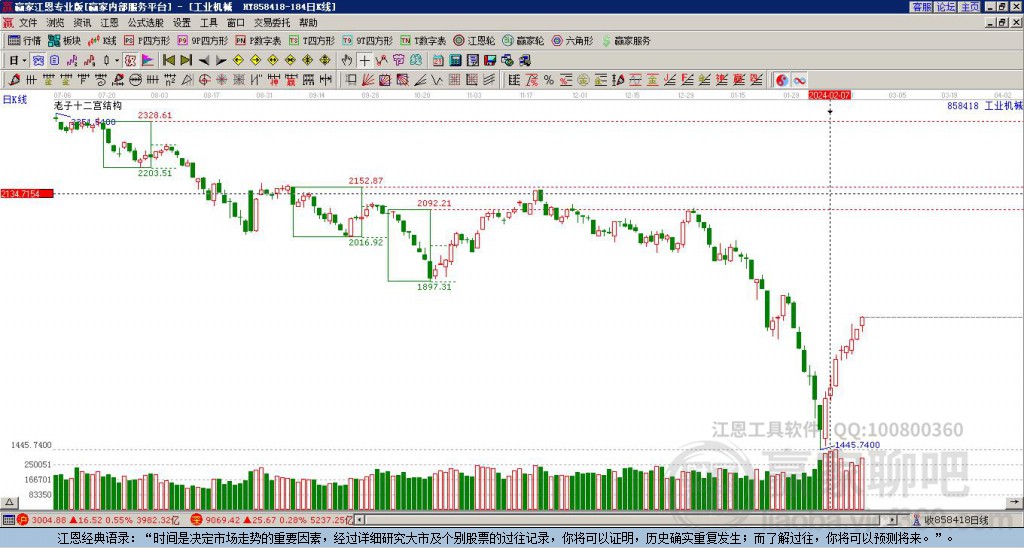Open the P四方形 tool
The height and width of the screenshot is (548, 1024).
pyautogui.click(x=147, y=40)
